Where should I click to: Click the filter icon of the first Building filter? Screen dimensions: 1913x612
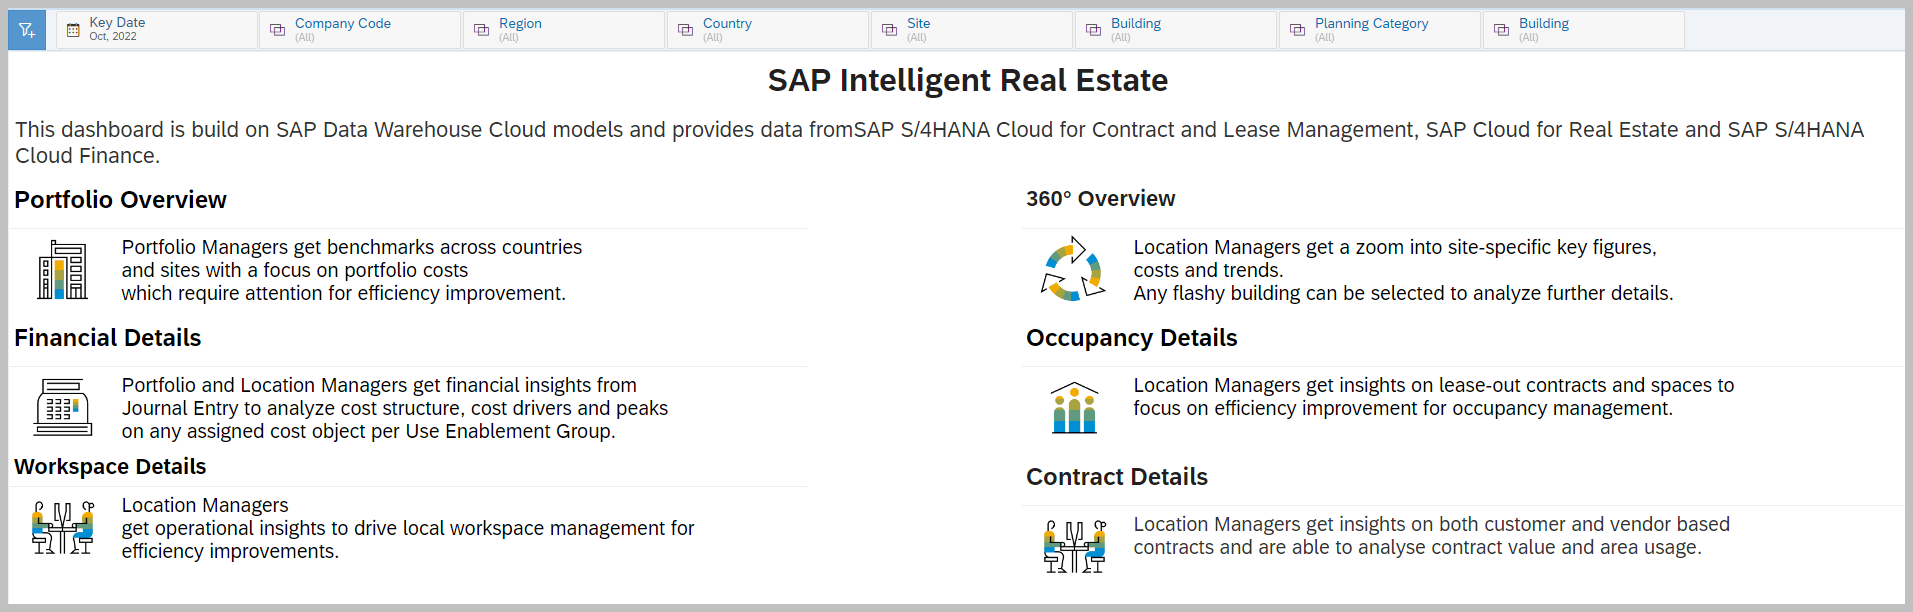click(1093, 30)
